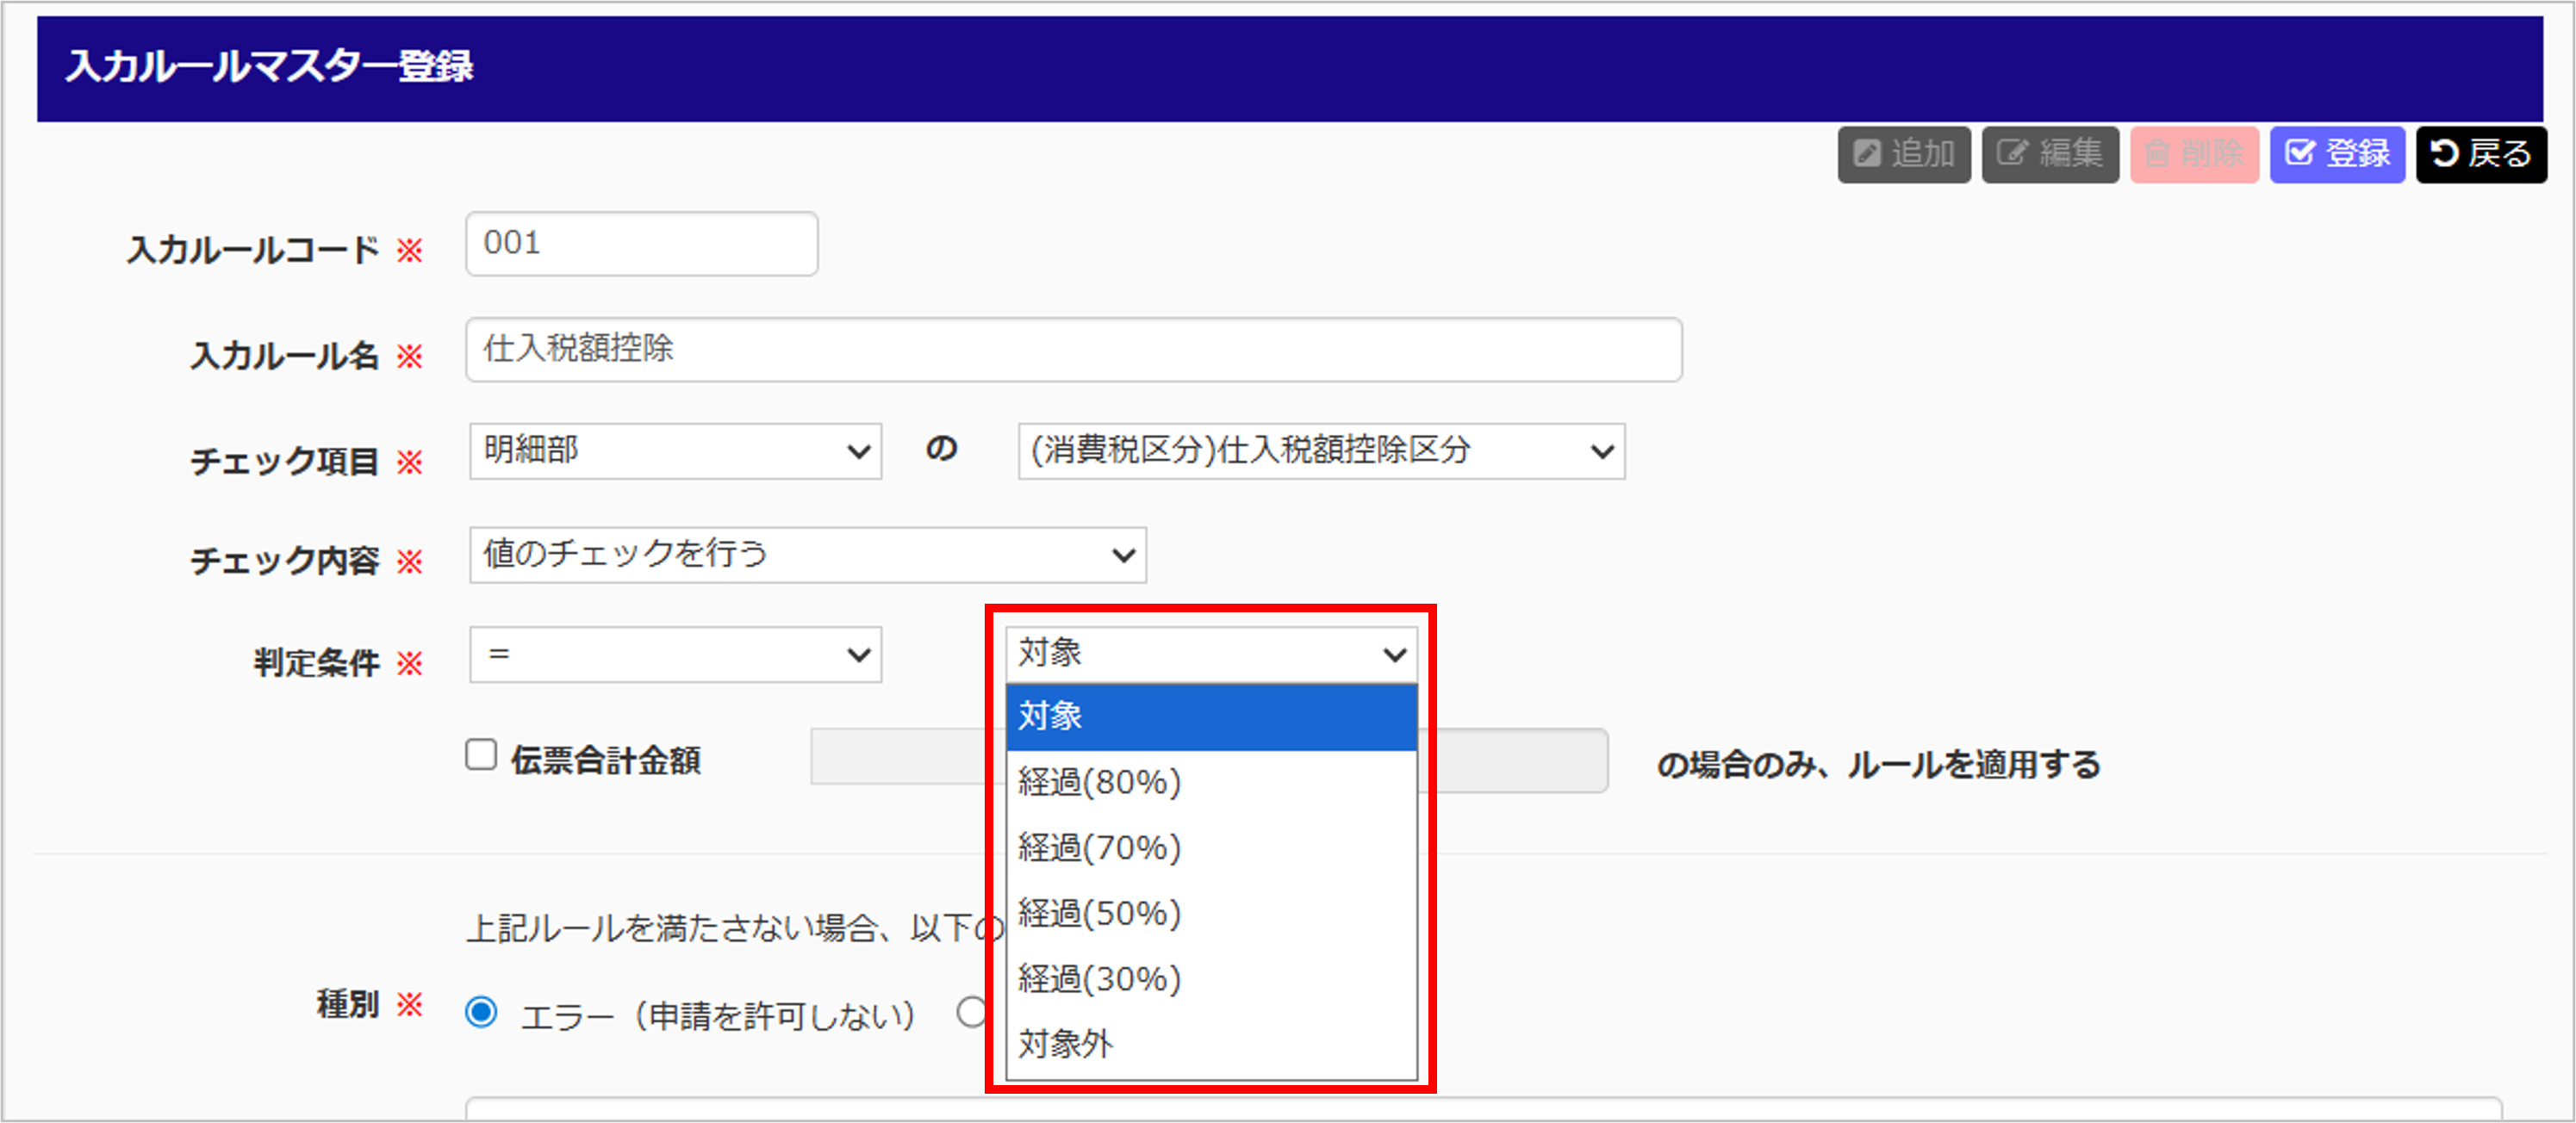
Task: Choose 経過(50%) from the dropdown list
Action: (1211, 913)
